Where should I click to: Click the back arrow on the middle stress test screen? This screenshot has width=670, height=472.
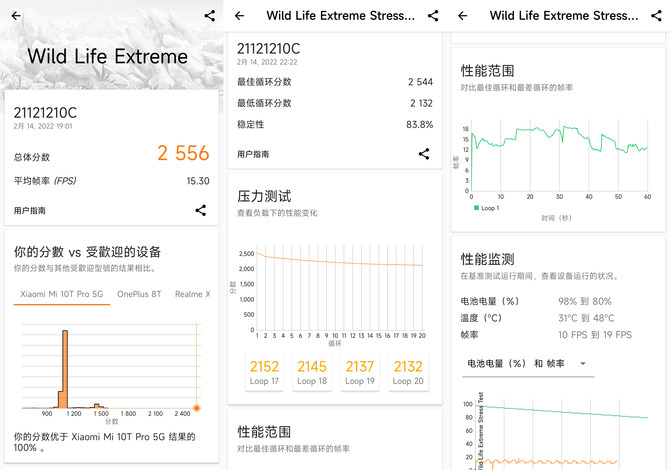pyautogui.click(x=239, y=16)
